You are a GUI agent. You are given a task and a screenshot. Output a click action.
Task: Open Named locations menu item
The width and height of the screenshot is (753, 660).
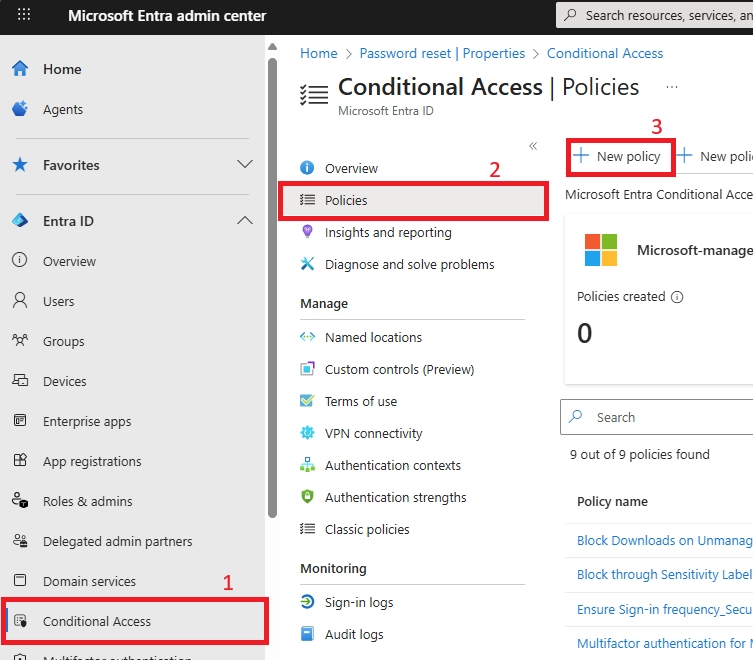pyautogui.click(x=373, y=337)
